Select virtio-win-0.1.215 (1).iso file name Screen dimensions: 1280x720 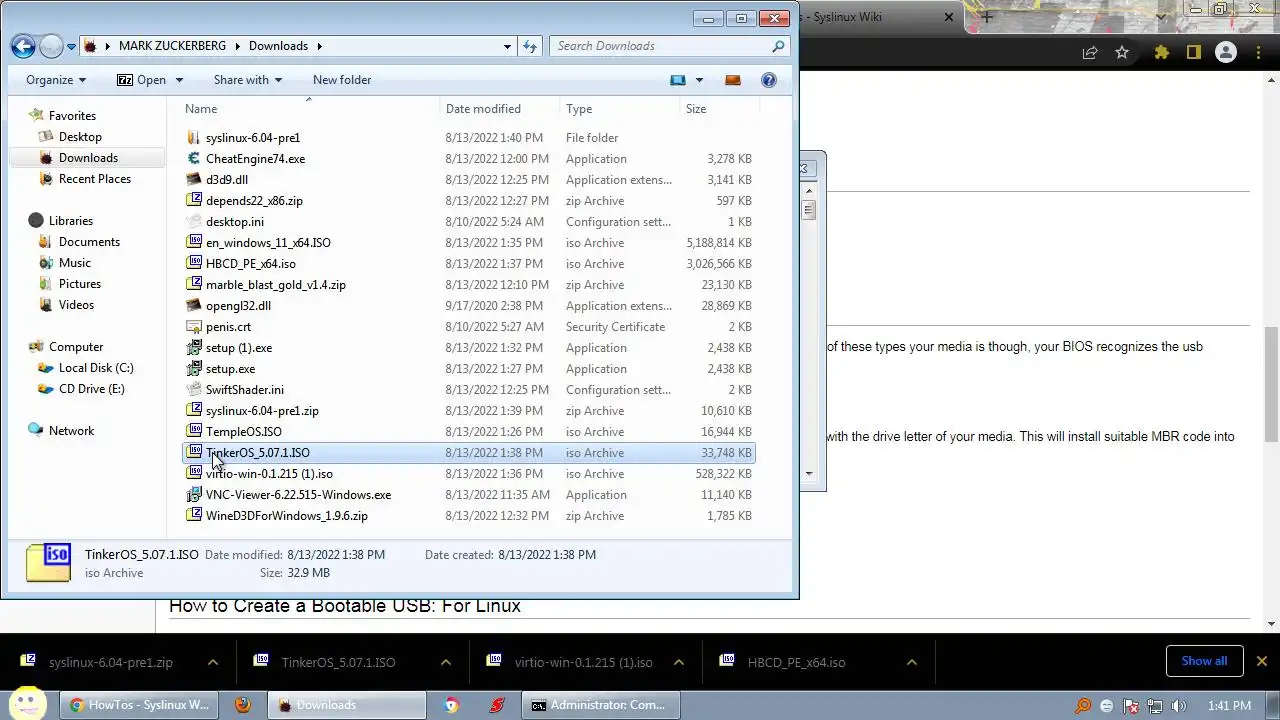(x=269, y=474)
